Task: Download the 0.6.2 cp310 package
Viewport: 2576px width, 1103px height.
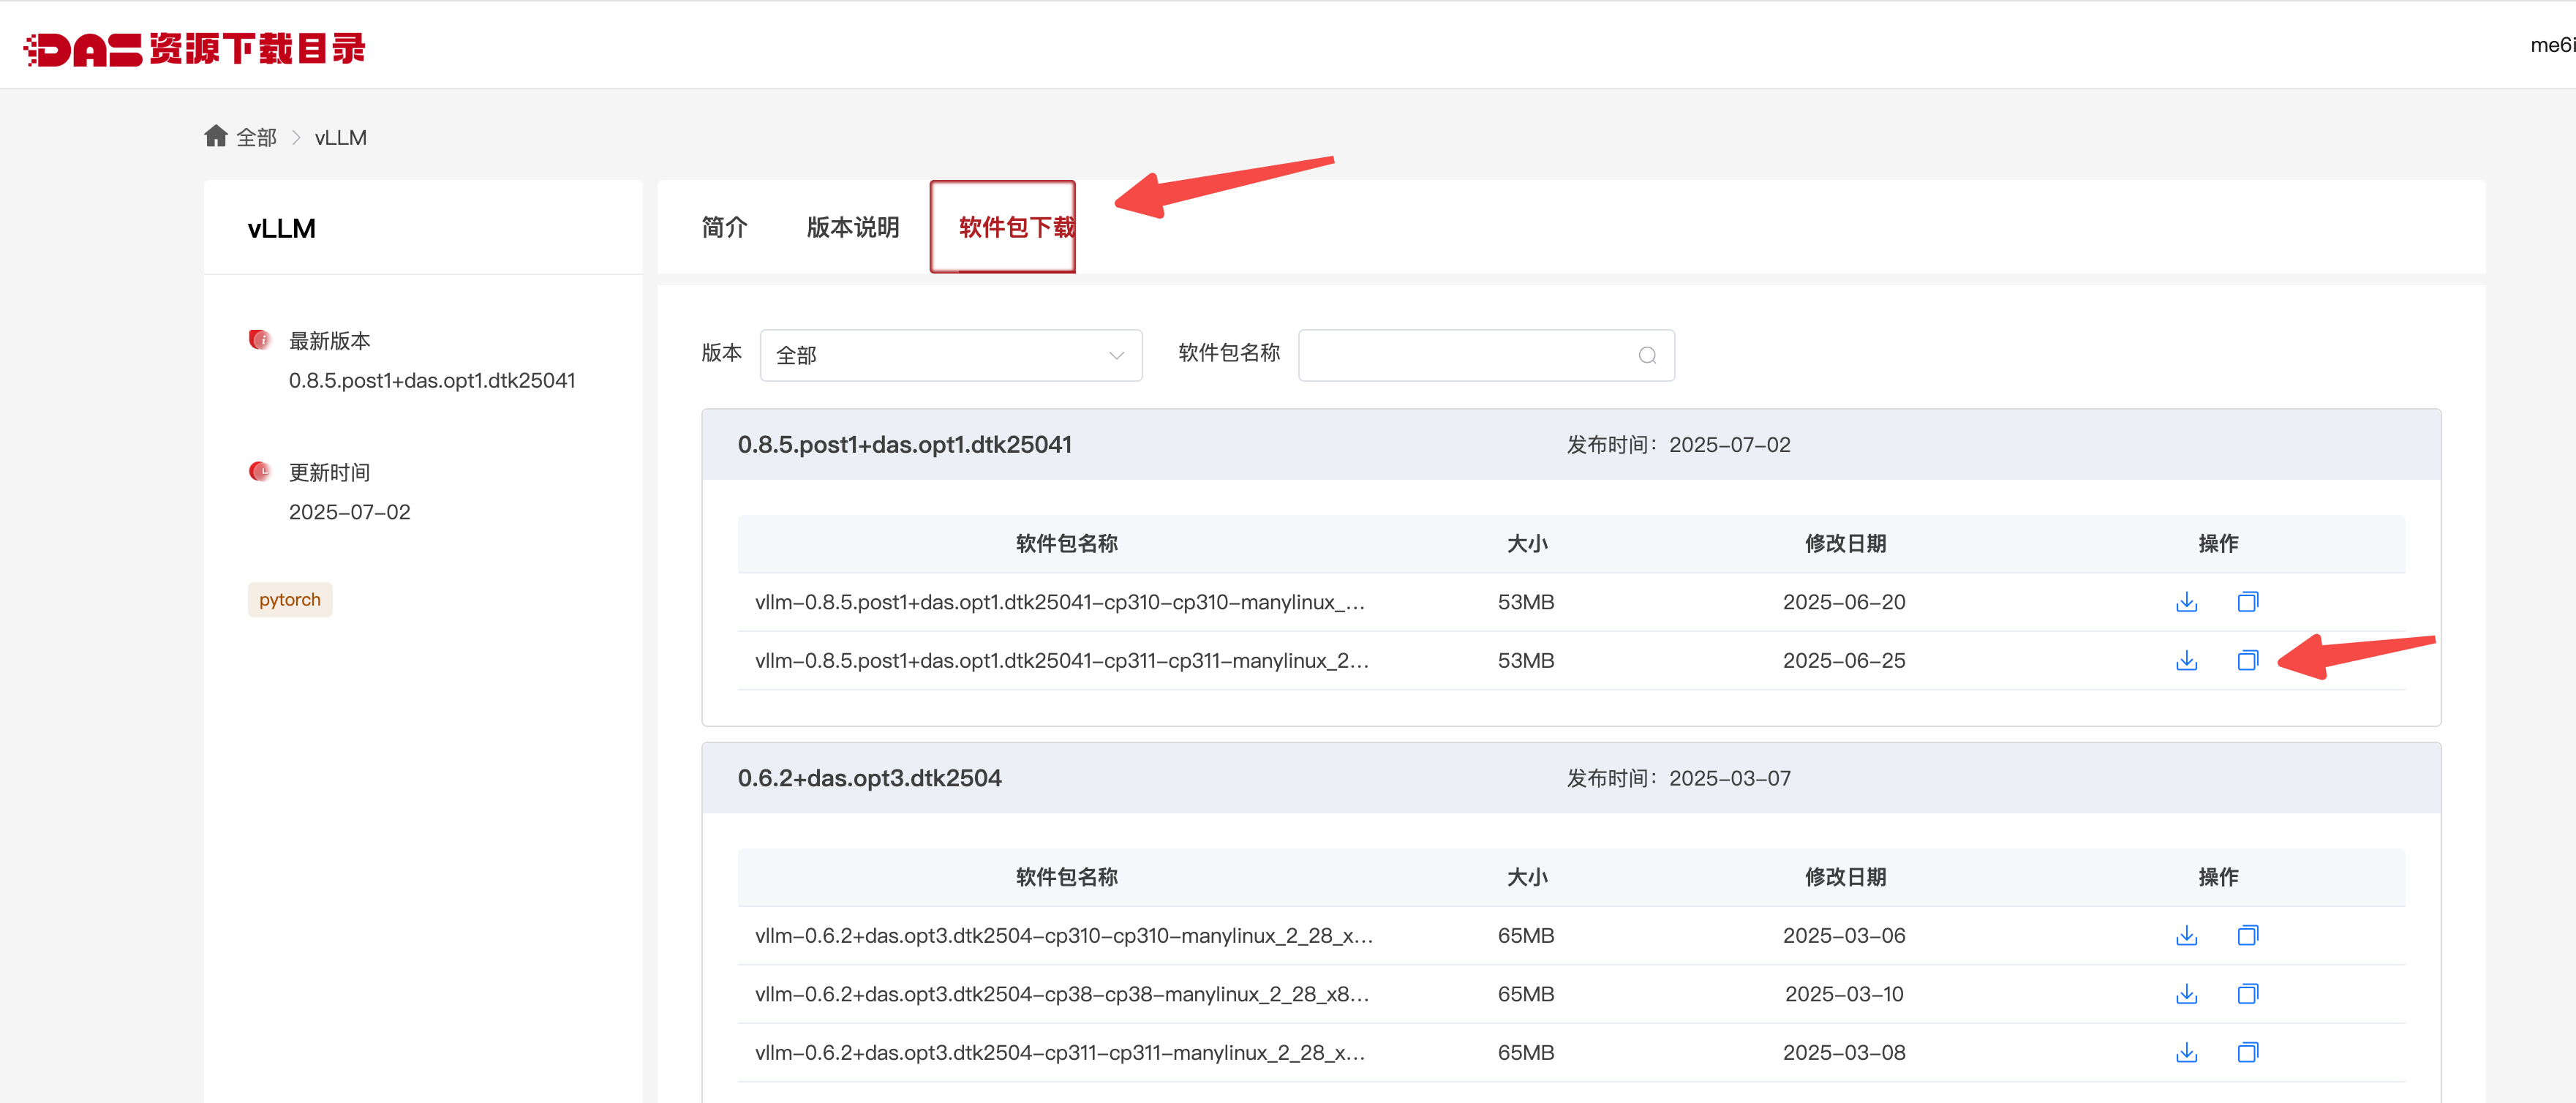Action: coord(2186,935)
